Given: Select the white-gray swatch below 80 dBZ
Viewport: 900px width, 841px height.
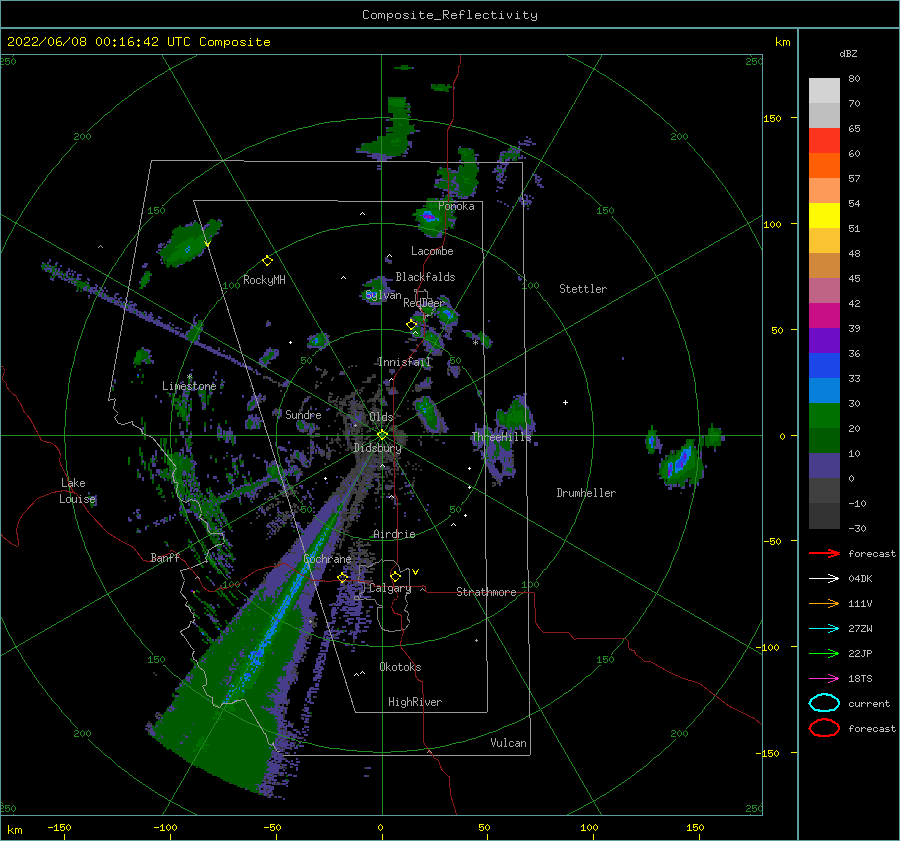Looking at the screenshot, I should click(x=824, y=91).
